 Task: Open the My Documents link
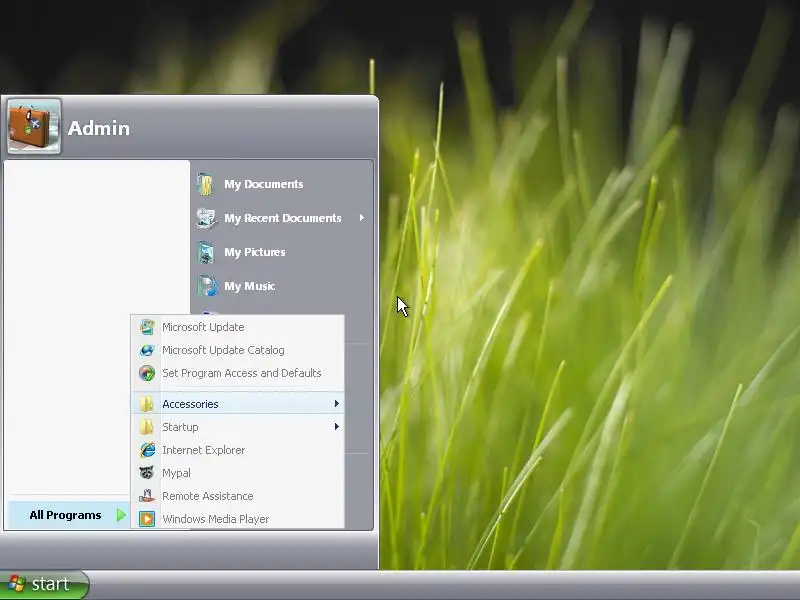click(263, 184)
